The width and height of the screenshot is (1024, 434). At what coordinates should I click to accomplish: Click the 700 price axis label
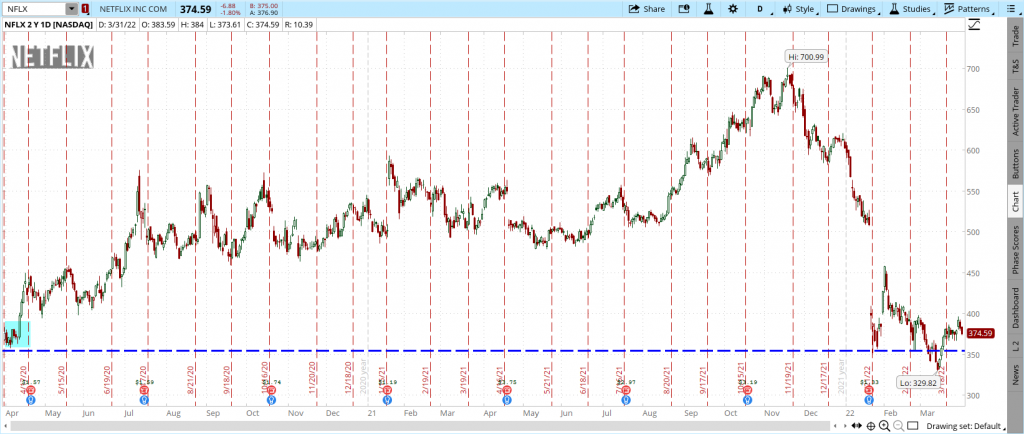click(974, 69)
